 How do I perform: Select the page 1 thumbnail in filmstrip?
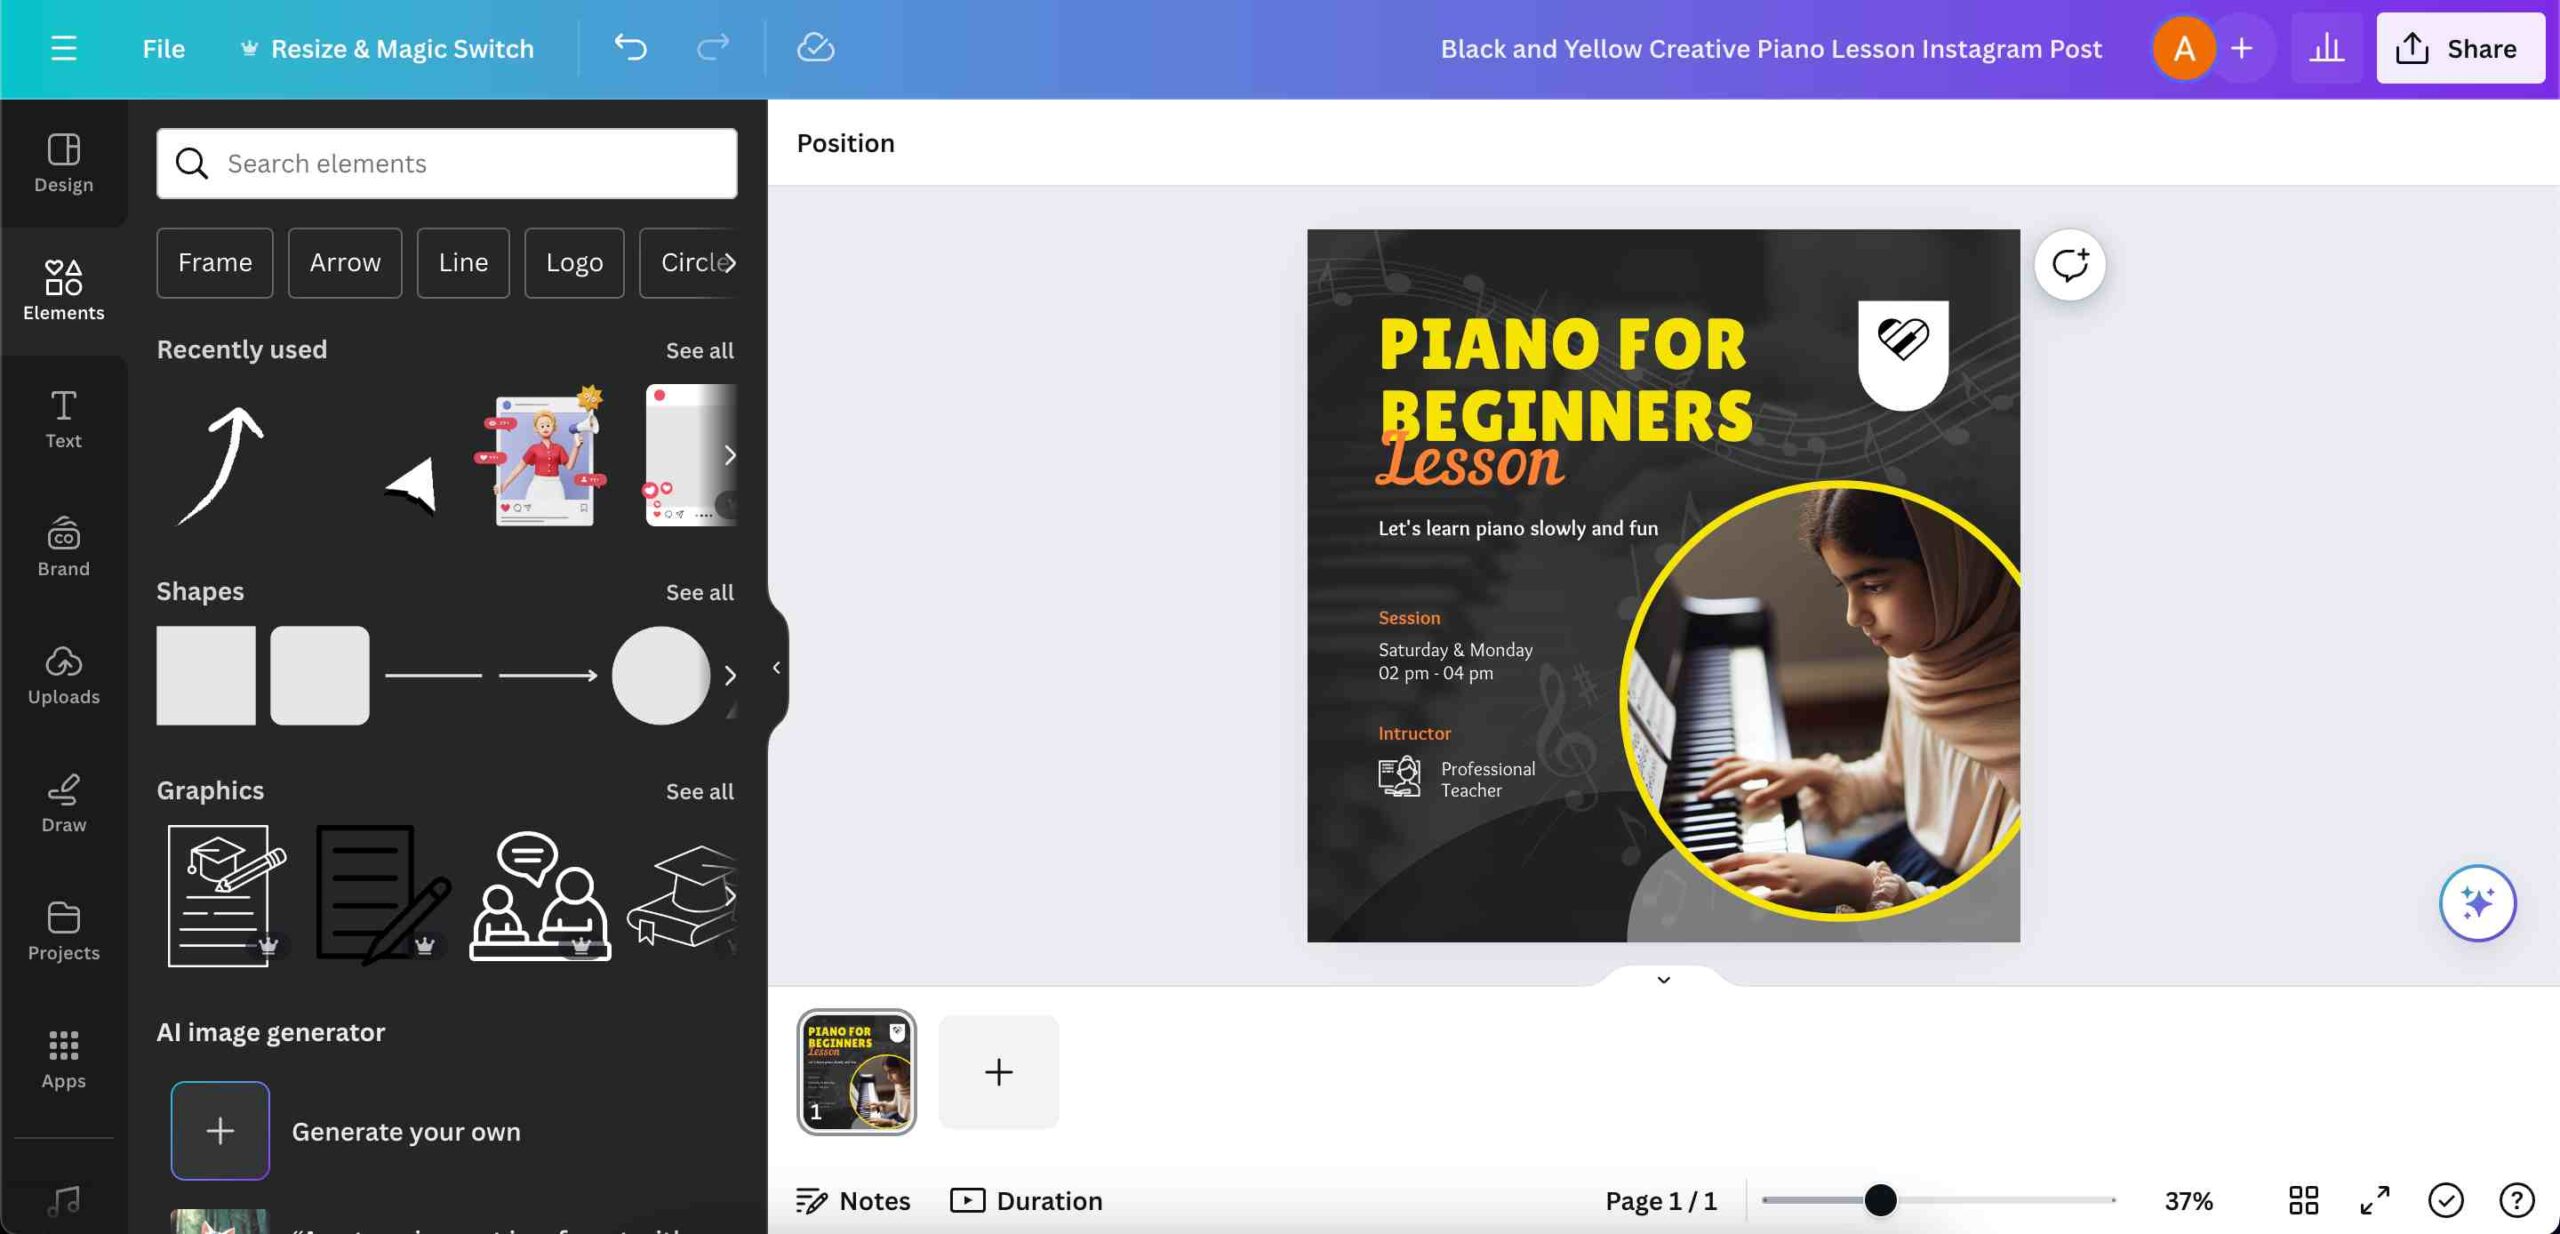[x=854, y=1072]
